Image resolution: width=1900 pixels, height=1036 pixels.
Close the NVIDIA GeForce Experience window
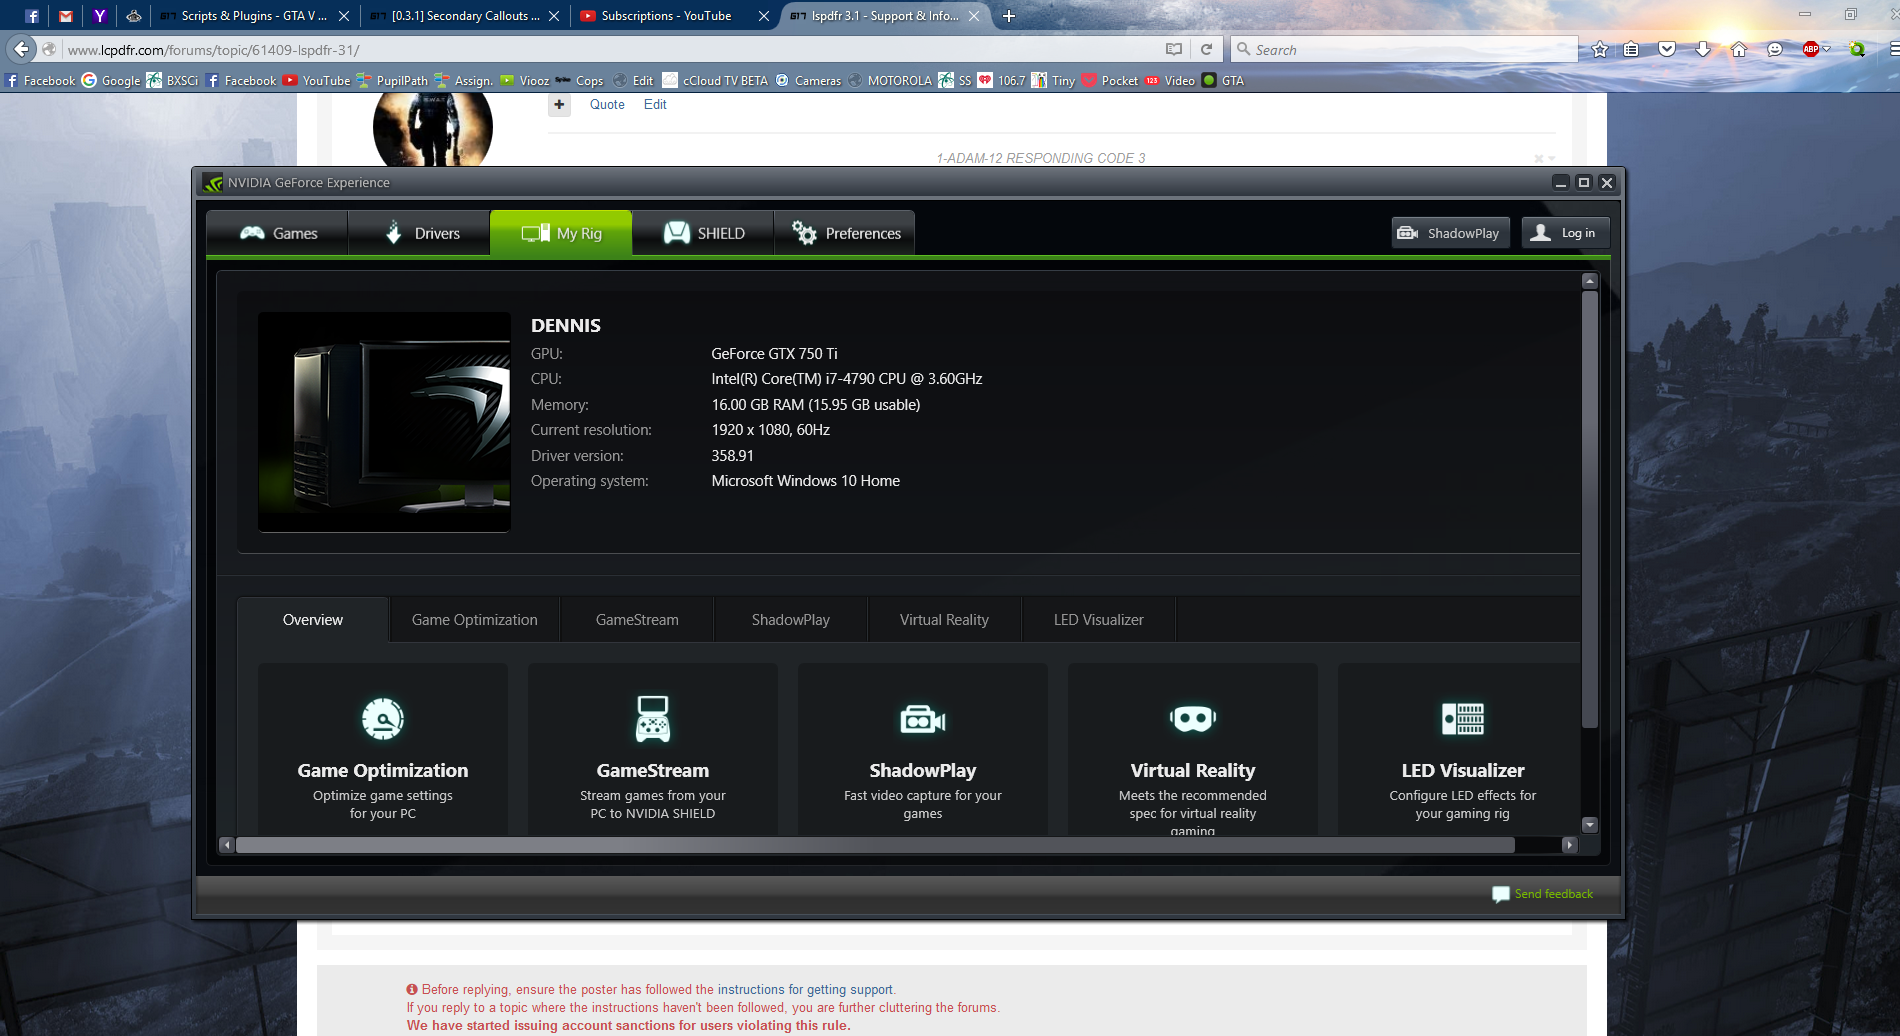[x=1607, y=183]
